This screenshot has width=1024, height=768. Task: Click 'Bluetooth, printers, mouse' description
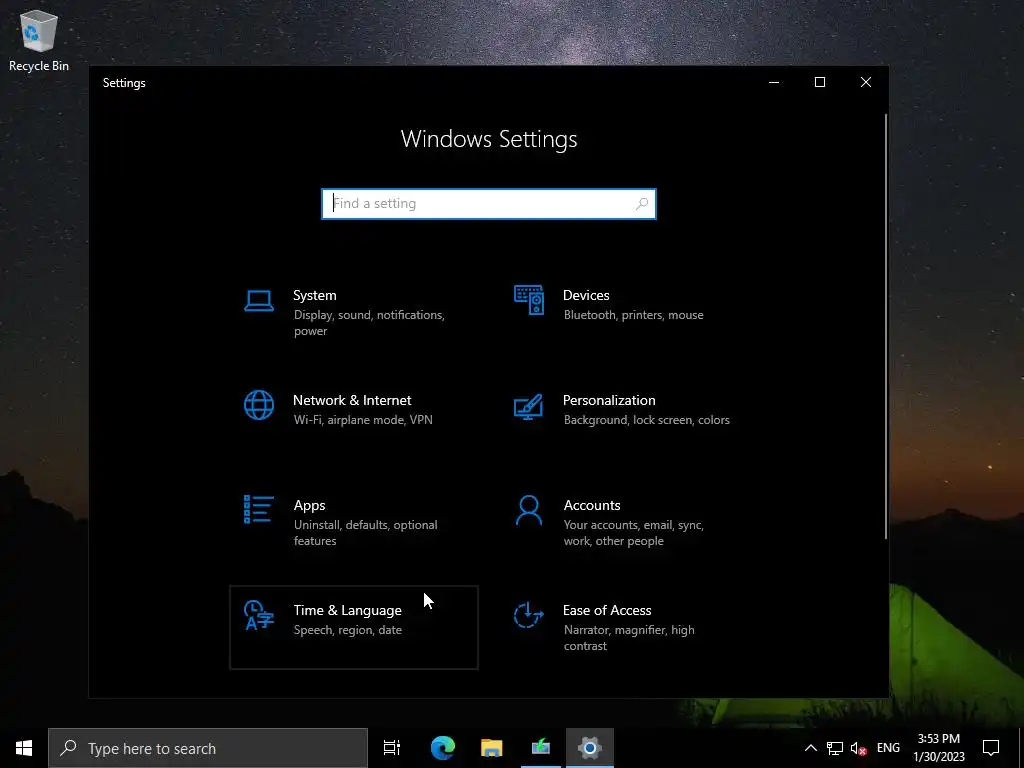click(x=633, y=315)
